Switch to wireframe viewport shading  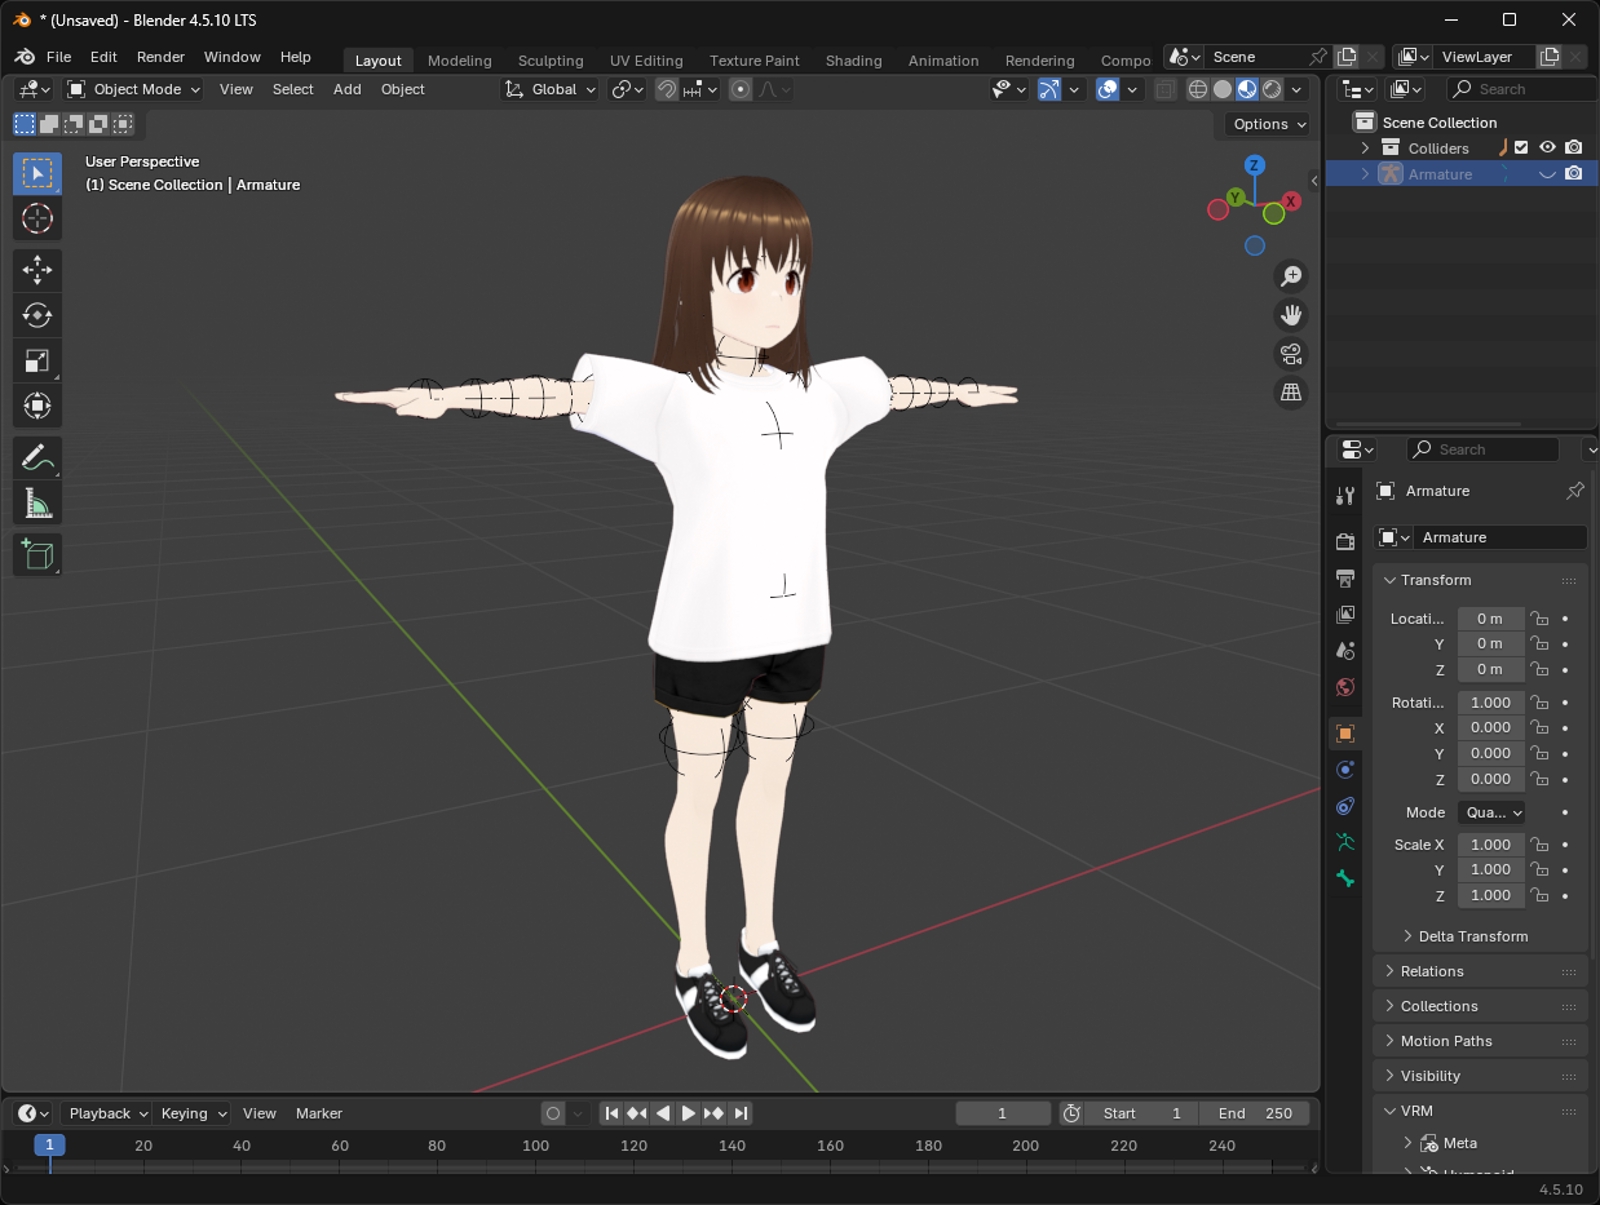coord(1197,90)
